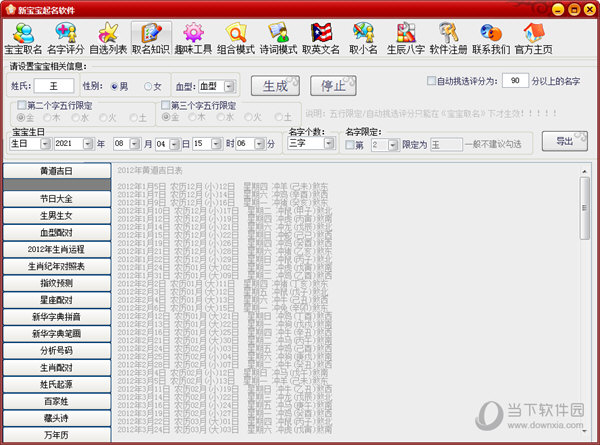Image resolution: width=600 pixels, height=445 pixels.
Task: Click the 停止 stop button
Action: (333, 86)
